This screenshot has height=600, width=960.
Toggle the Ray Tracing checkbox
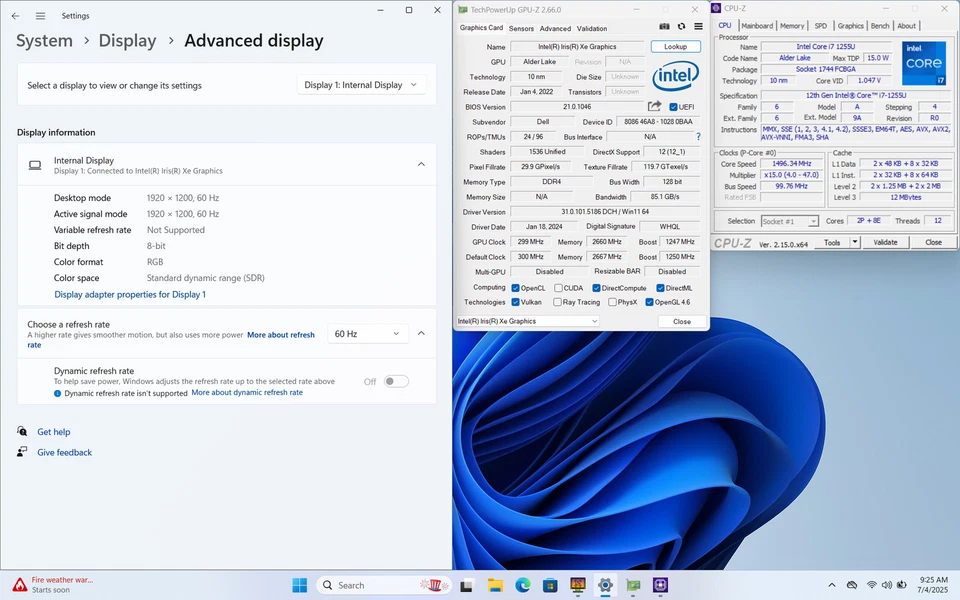point(556,302)
